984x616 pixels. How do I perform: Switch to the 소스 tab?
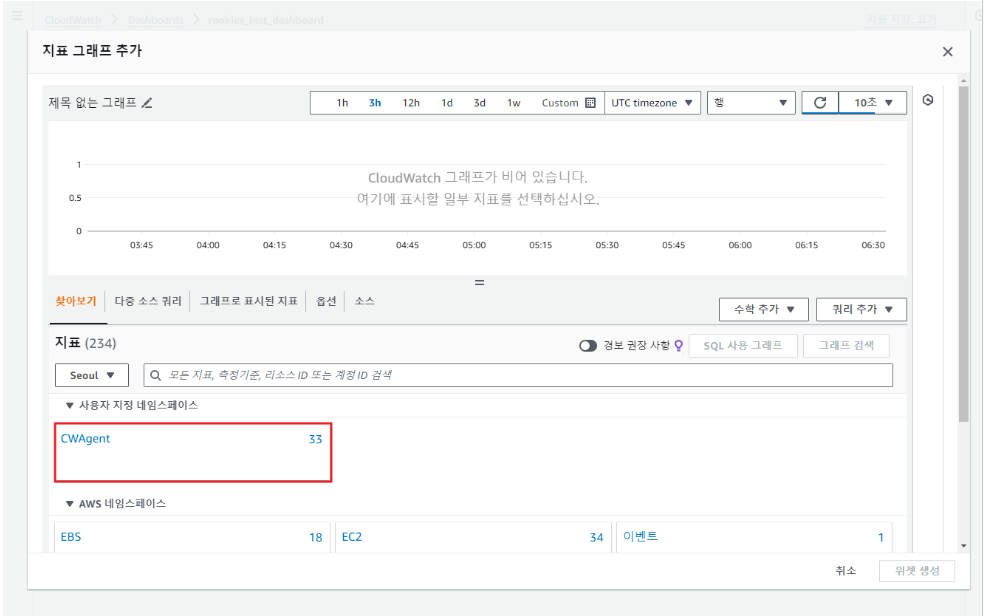(x=365, y=301)
